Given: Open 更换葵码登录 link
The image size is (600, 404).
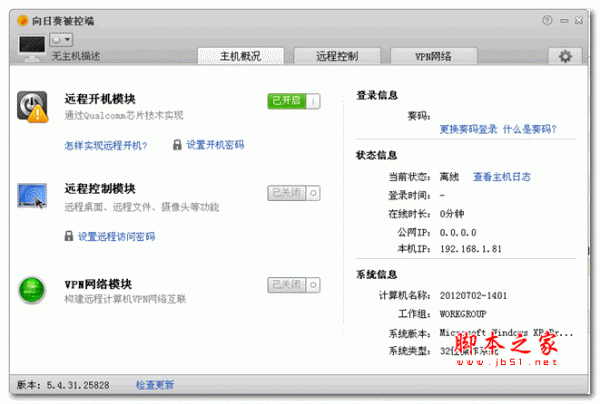Looking at the screenshot, I should coord(468,129).
